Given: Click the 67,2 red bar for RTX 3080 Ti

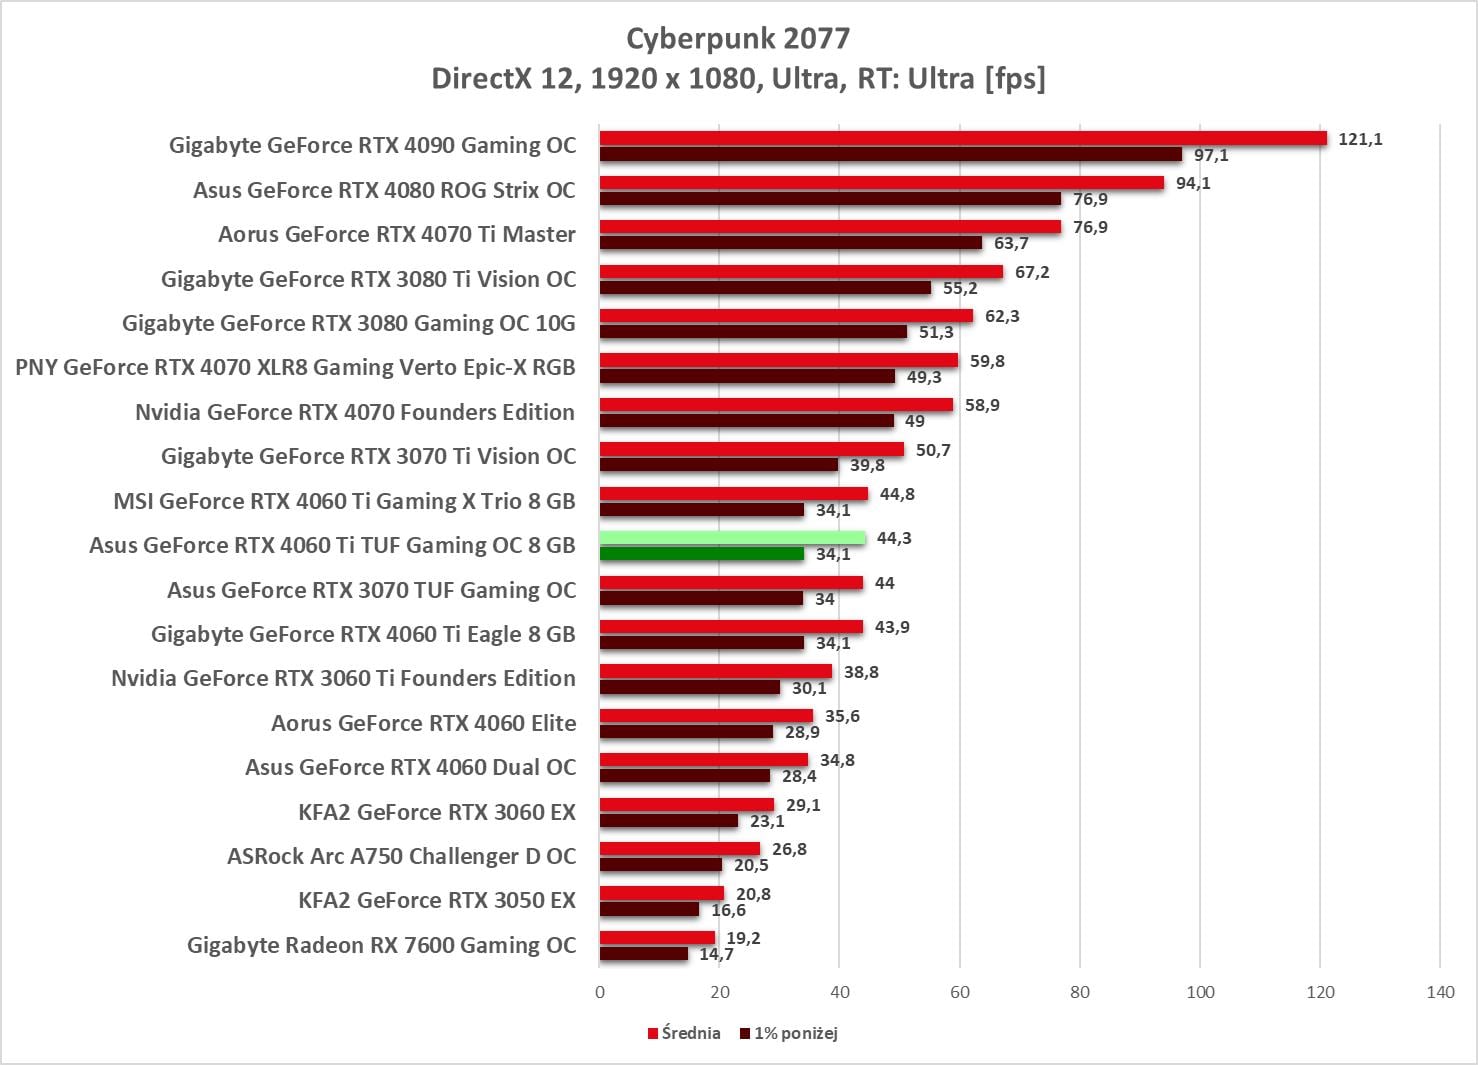Looking at the screenshot, I should point(800,272).
